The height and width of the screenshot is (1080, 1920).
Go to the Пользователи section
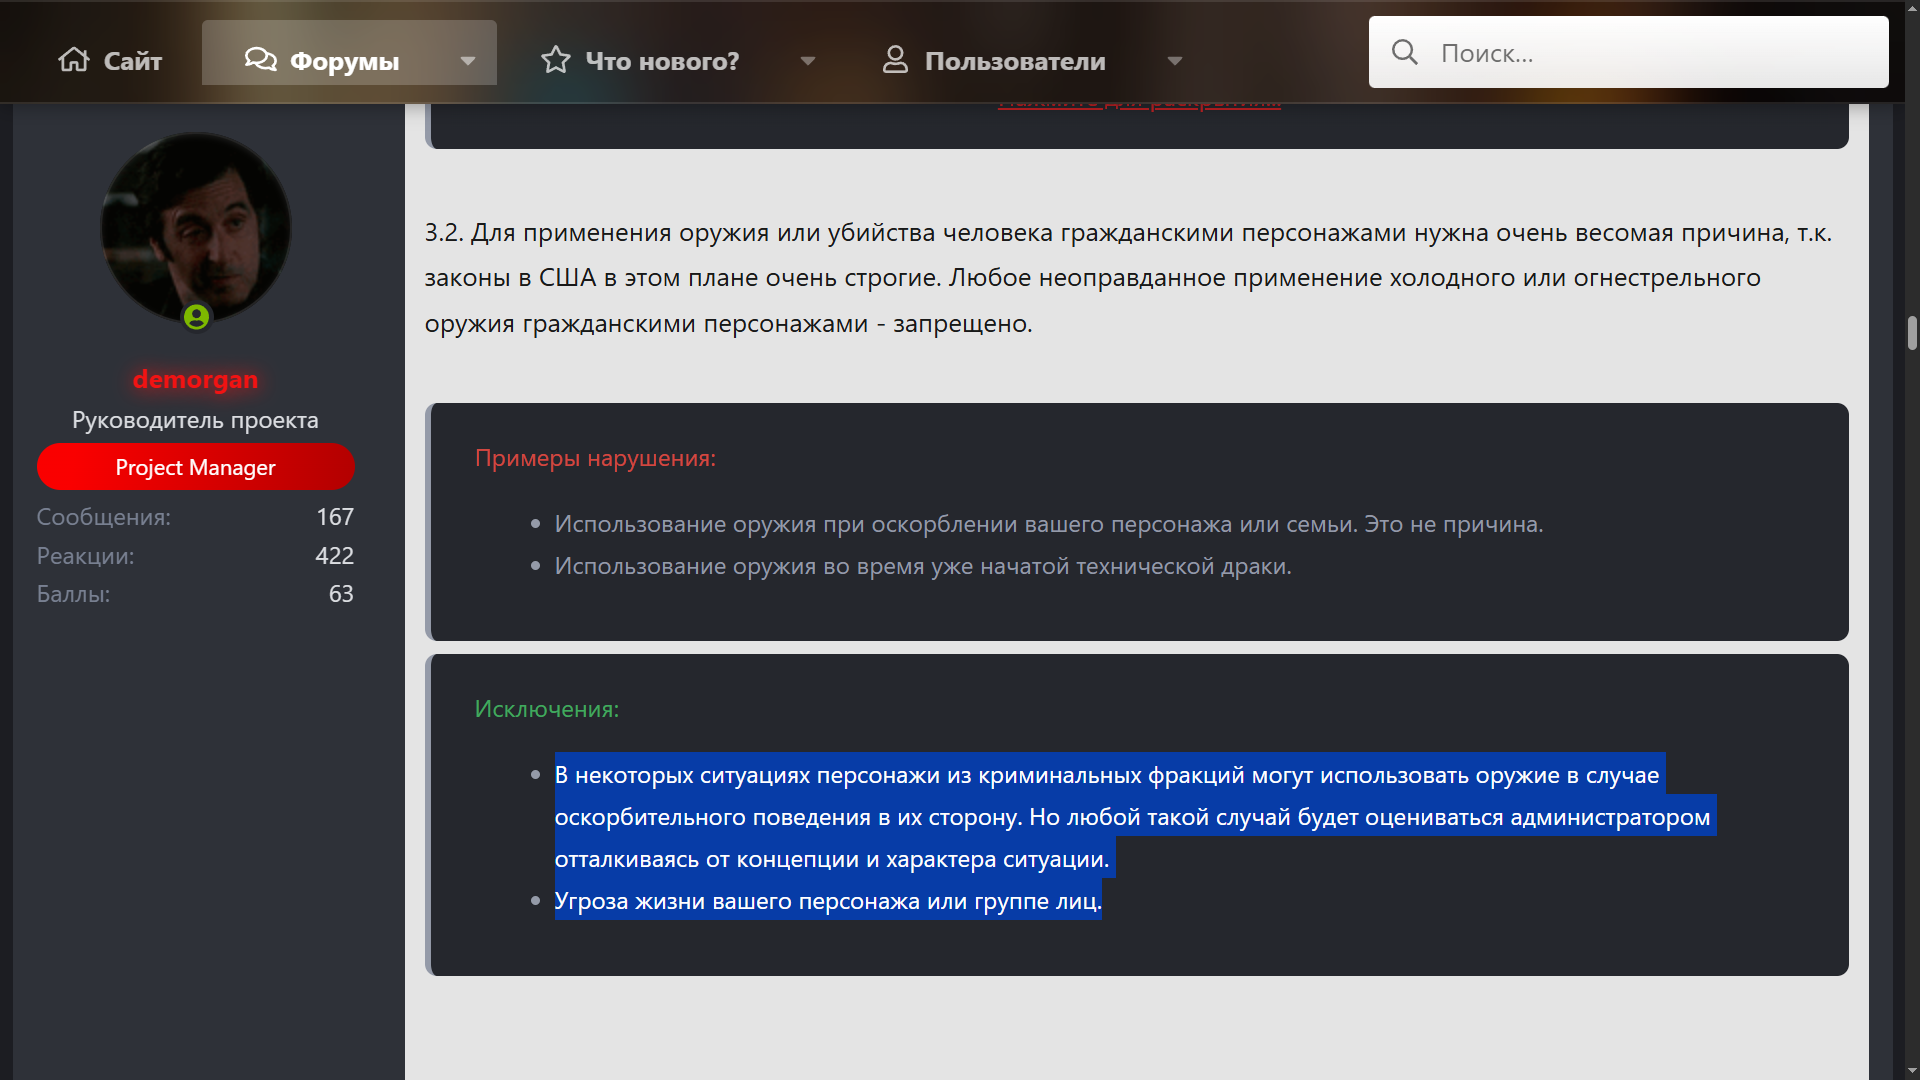(x=1015, y=61)
